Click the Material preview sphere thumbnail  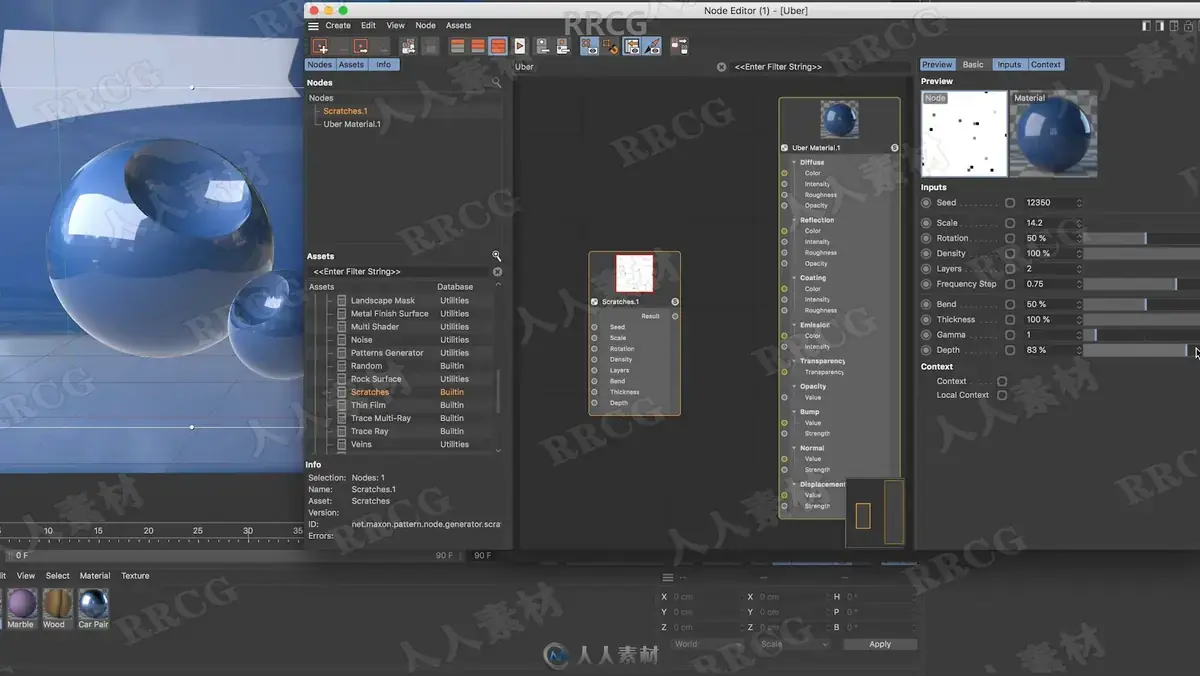pyautogui.click(x=1053, y=134)
